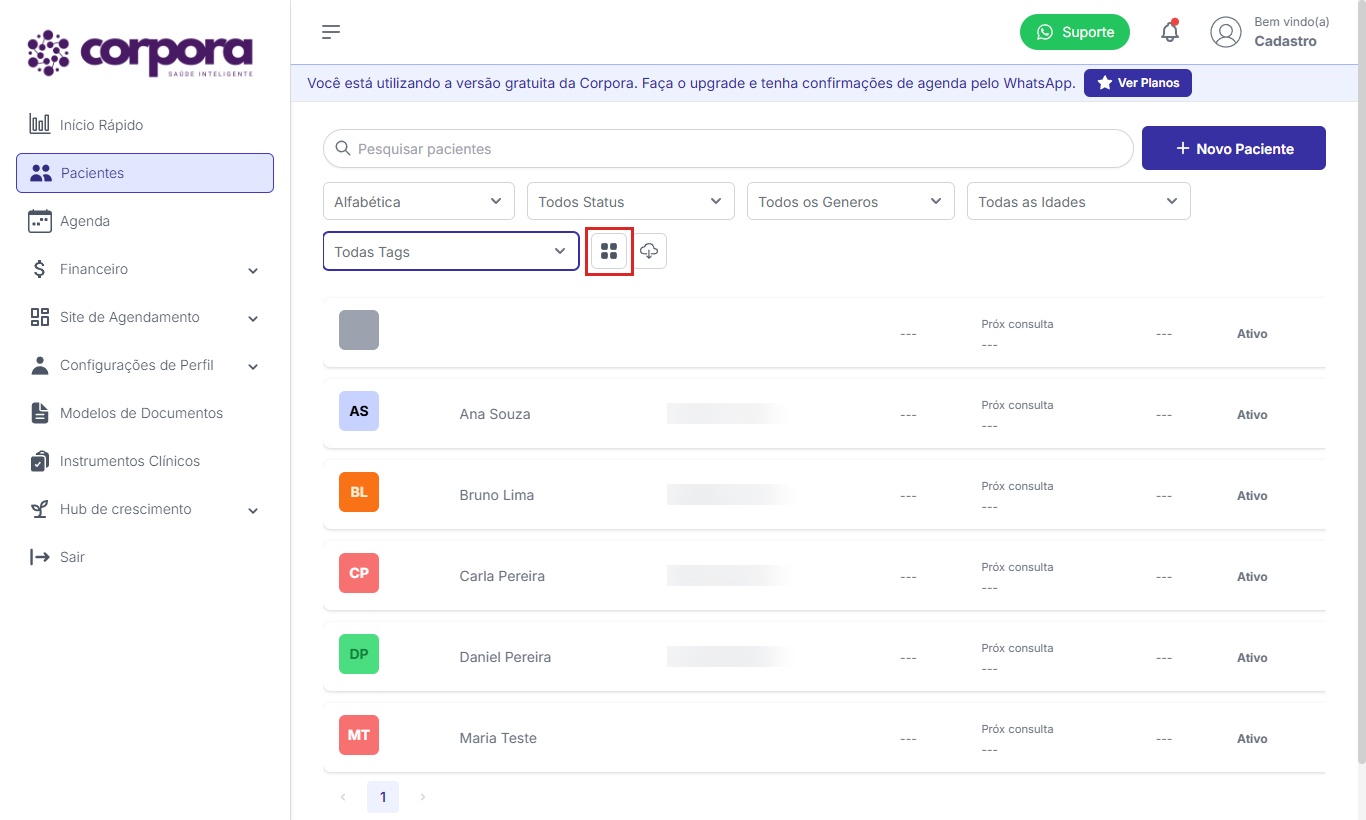
Task: Click the next page arrow
Action: (x=423, y=797)
